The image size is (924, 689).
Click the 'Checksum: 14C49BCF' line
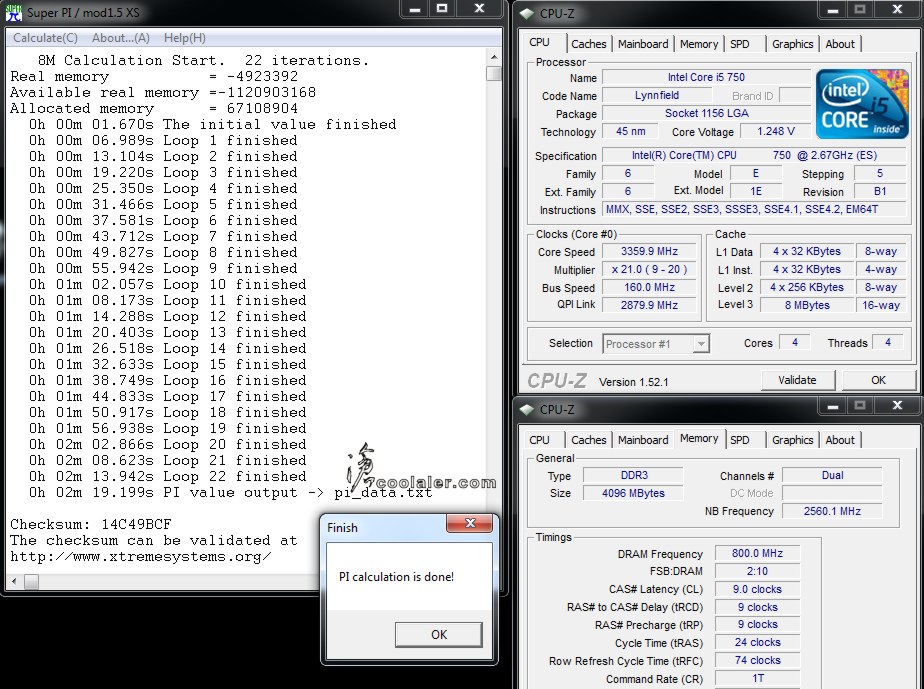click(91, 524)
